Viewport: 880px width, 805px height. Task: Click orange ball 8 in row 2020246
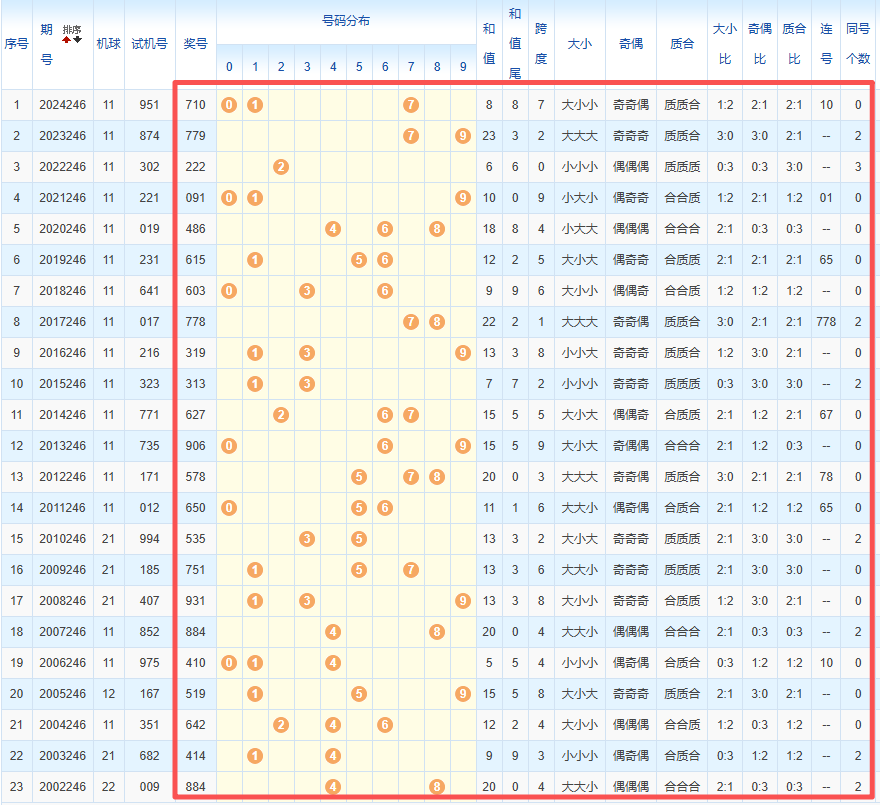coord(437,228)
